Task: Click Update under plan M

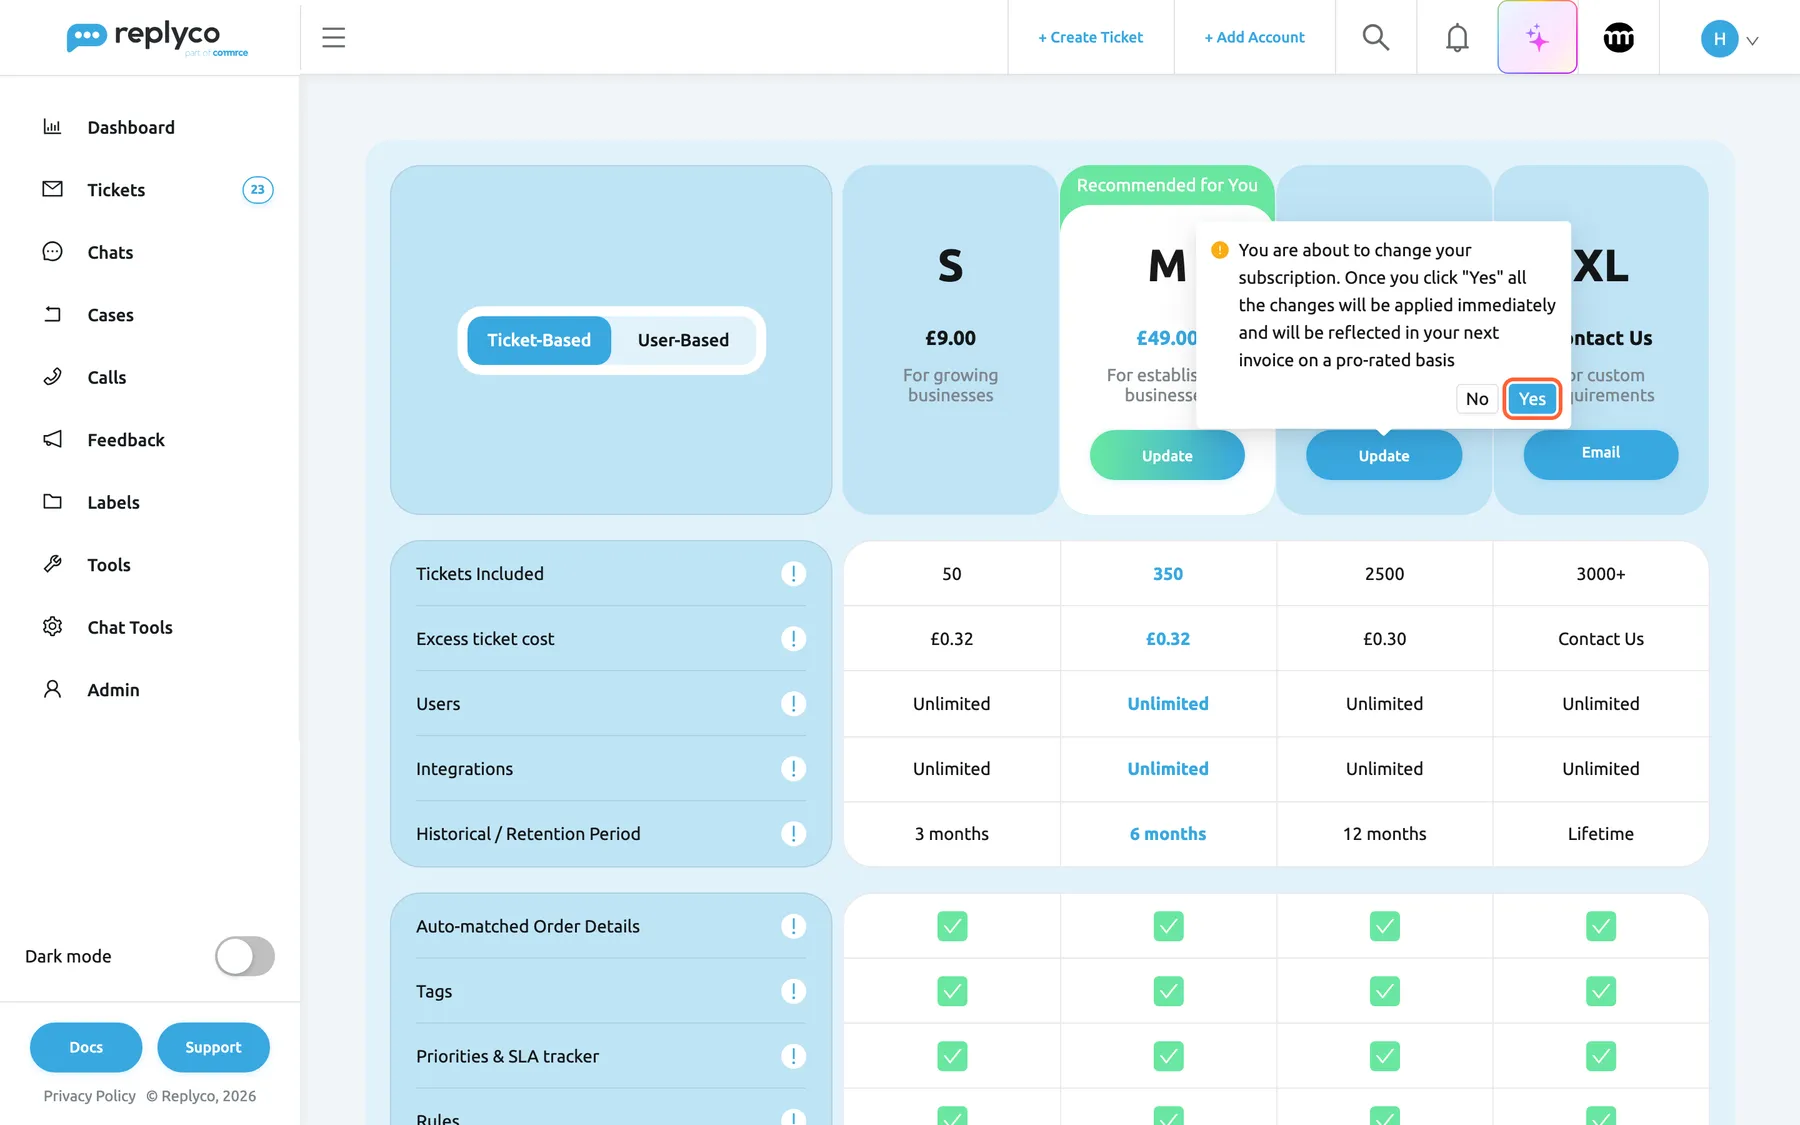Action: point(1167,455)
